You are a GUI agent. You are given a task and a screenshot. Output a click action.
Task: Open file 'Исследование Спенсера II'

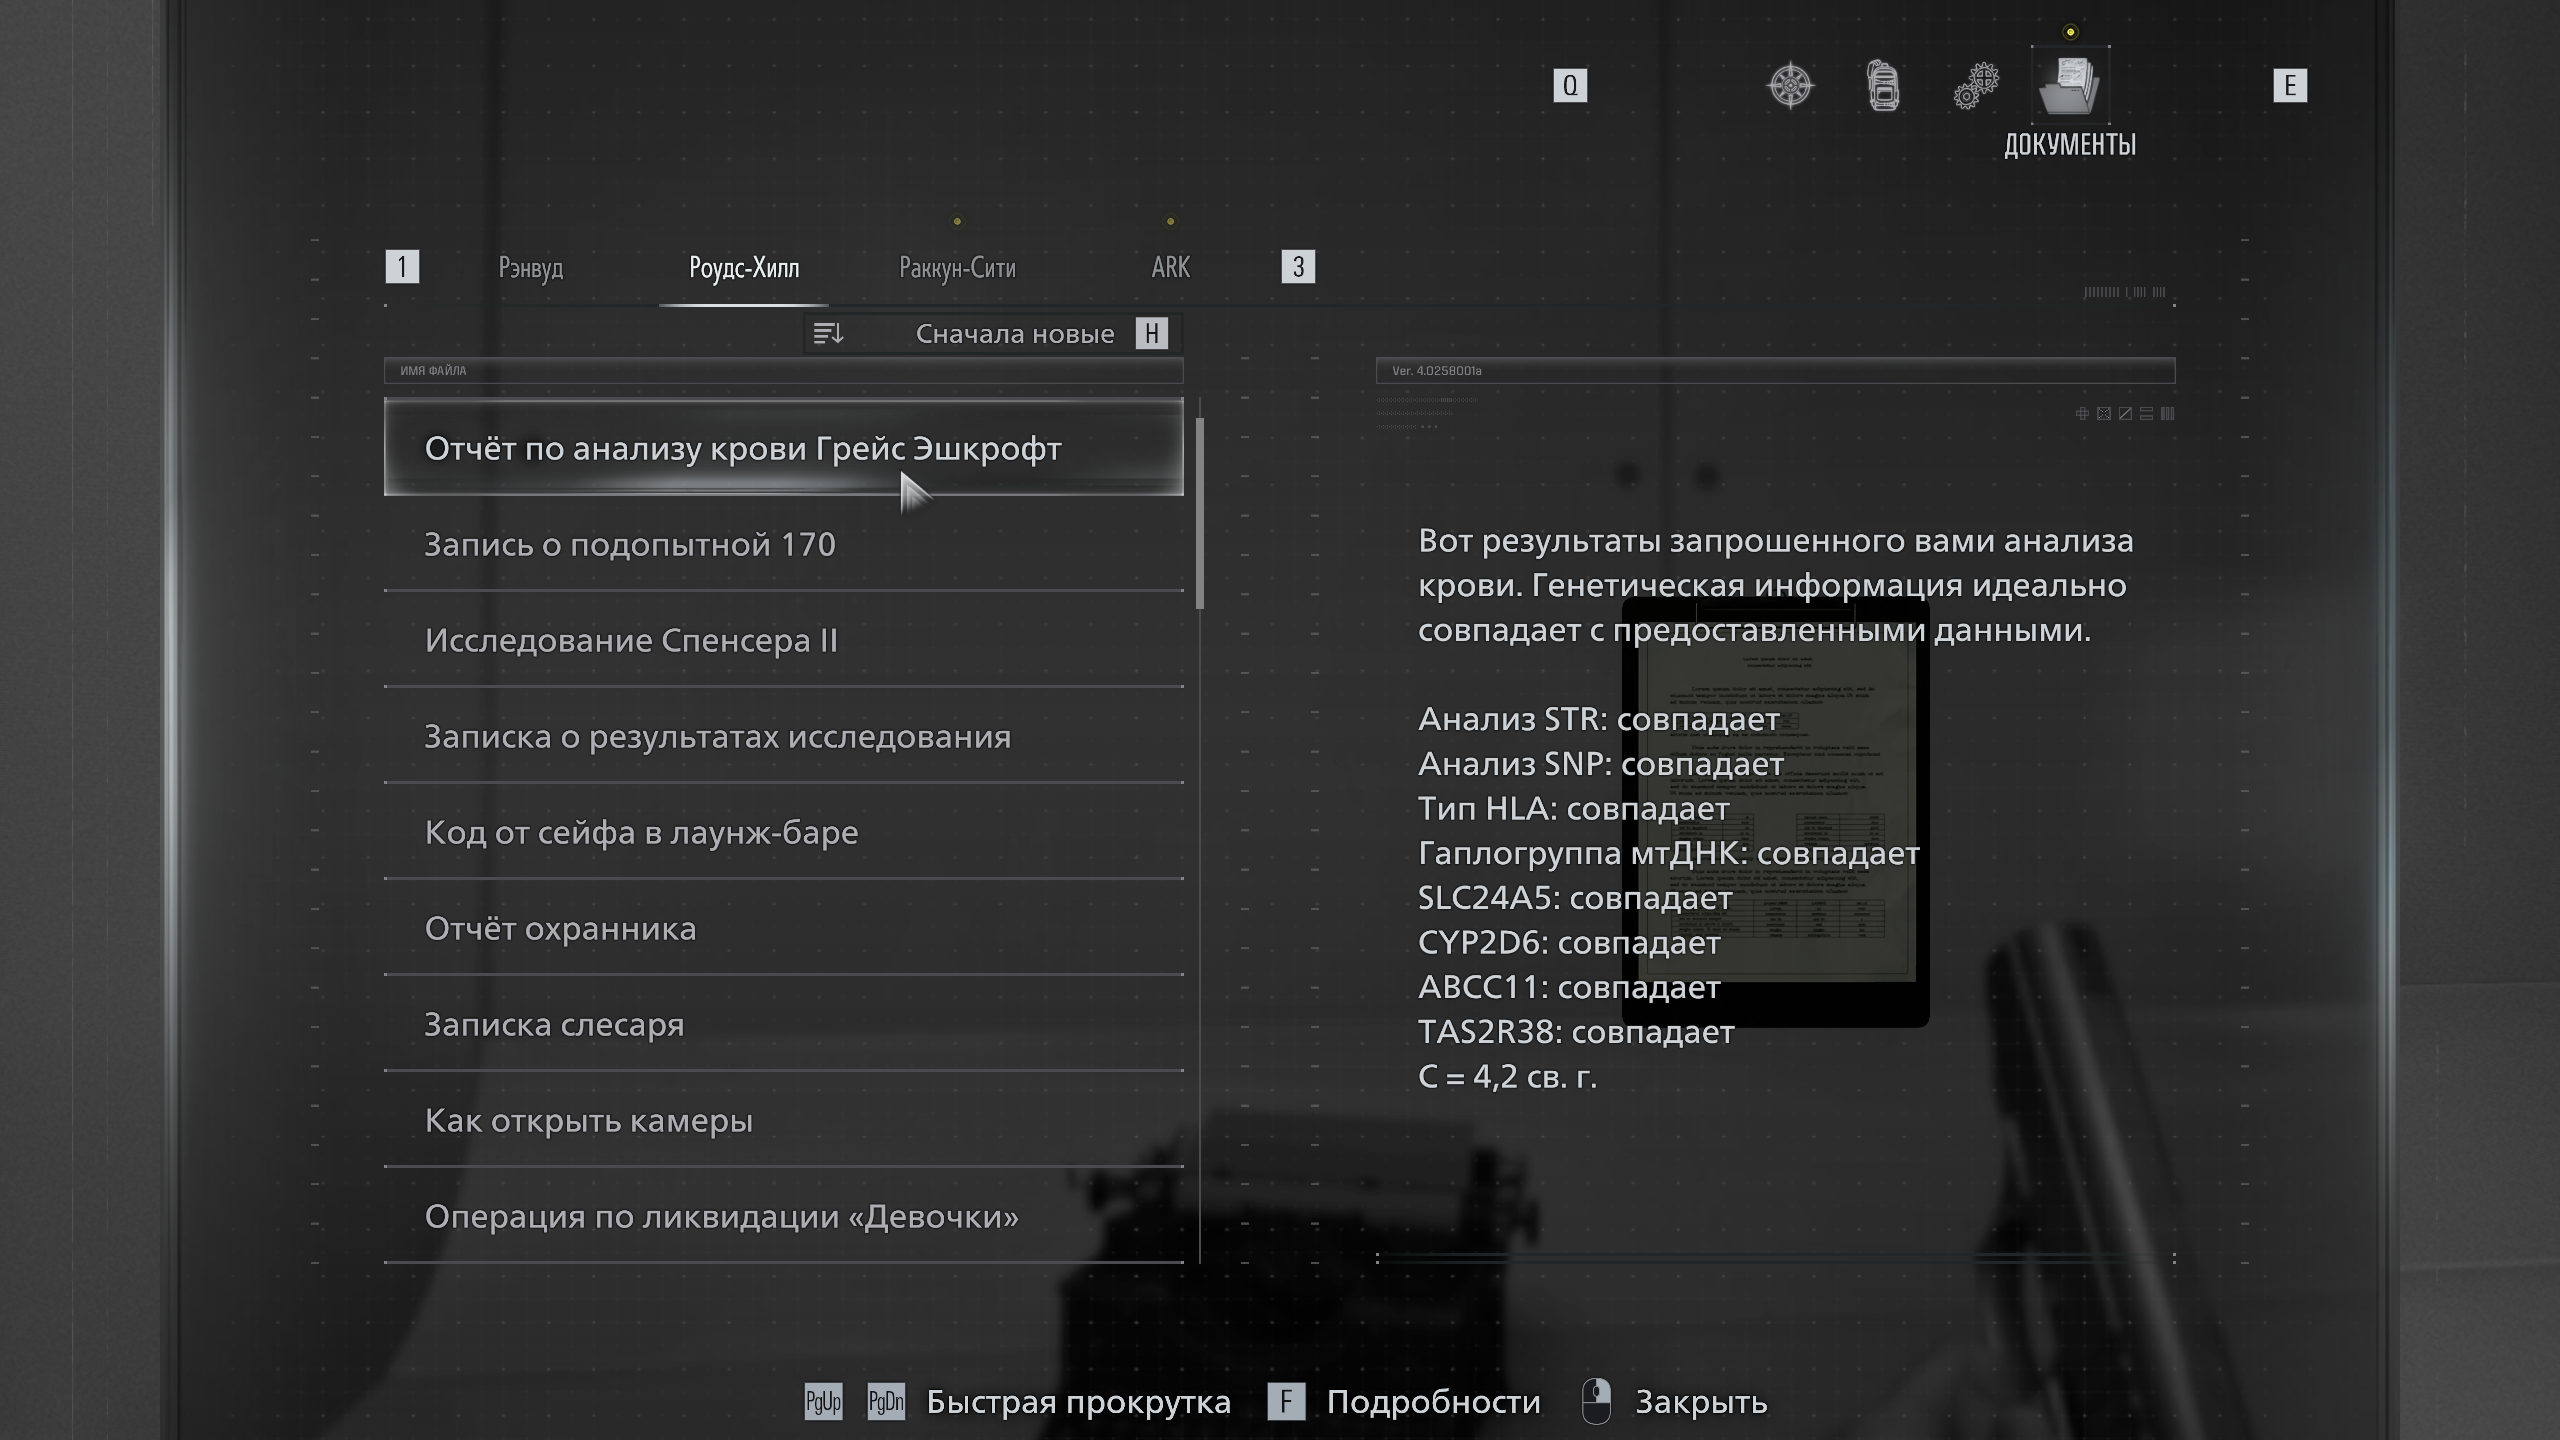[x=631, y=641]
